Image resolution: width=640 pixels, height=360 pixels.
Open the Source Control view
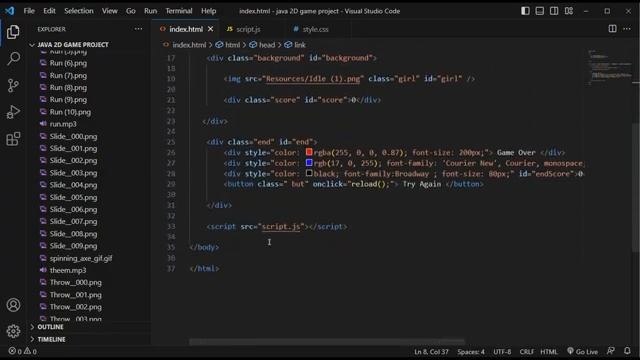(x=13, y=85)
